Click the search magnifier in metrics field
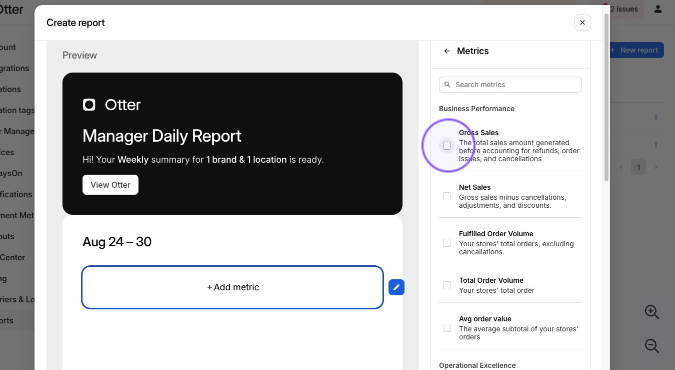 pyautogui.click(x=447, y=84)
